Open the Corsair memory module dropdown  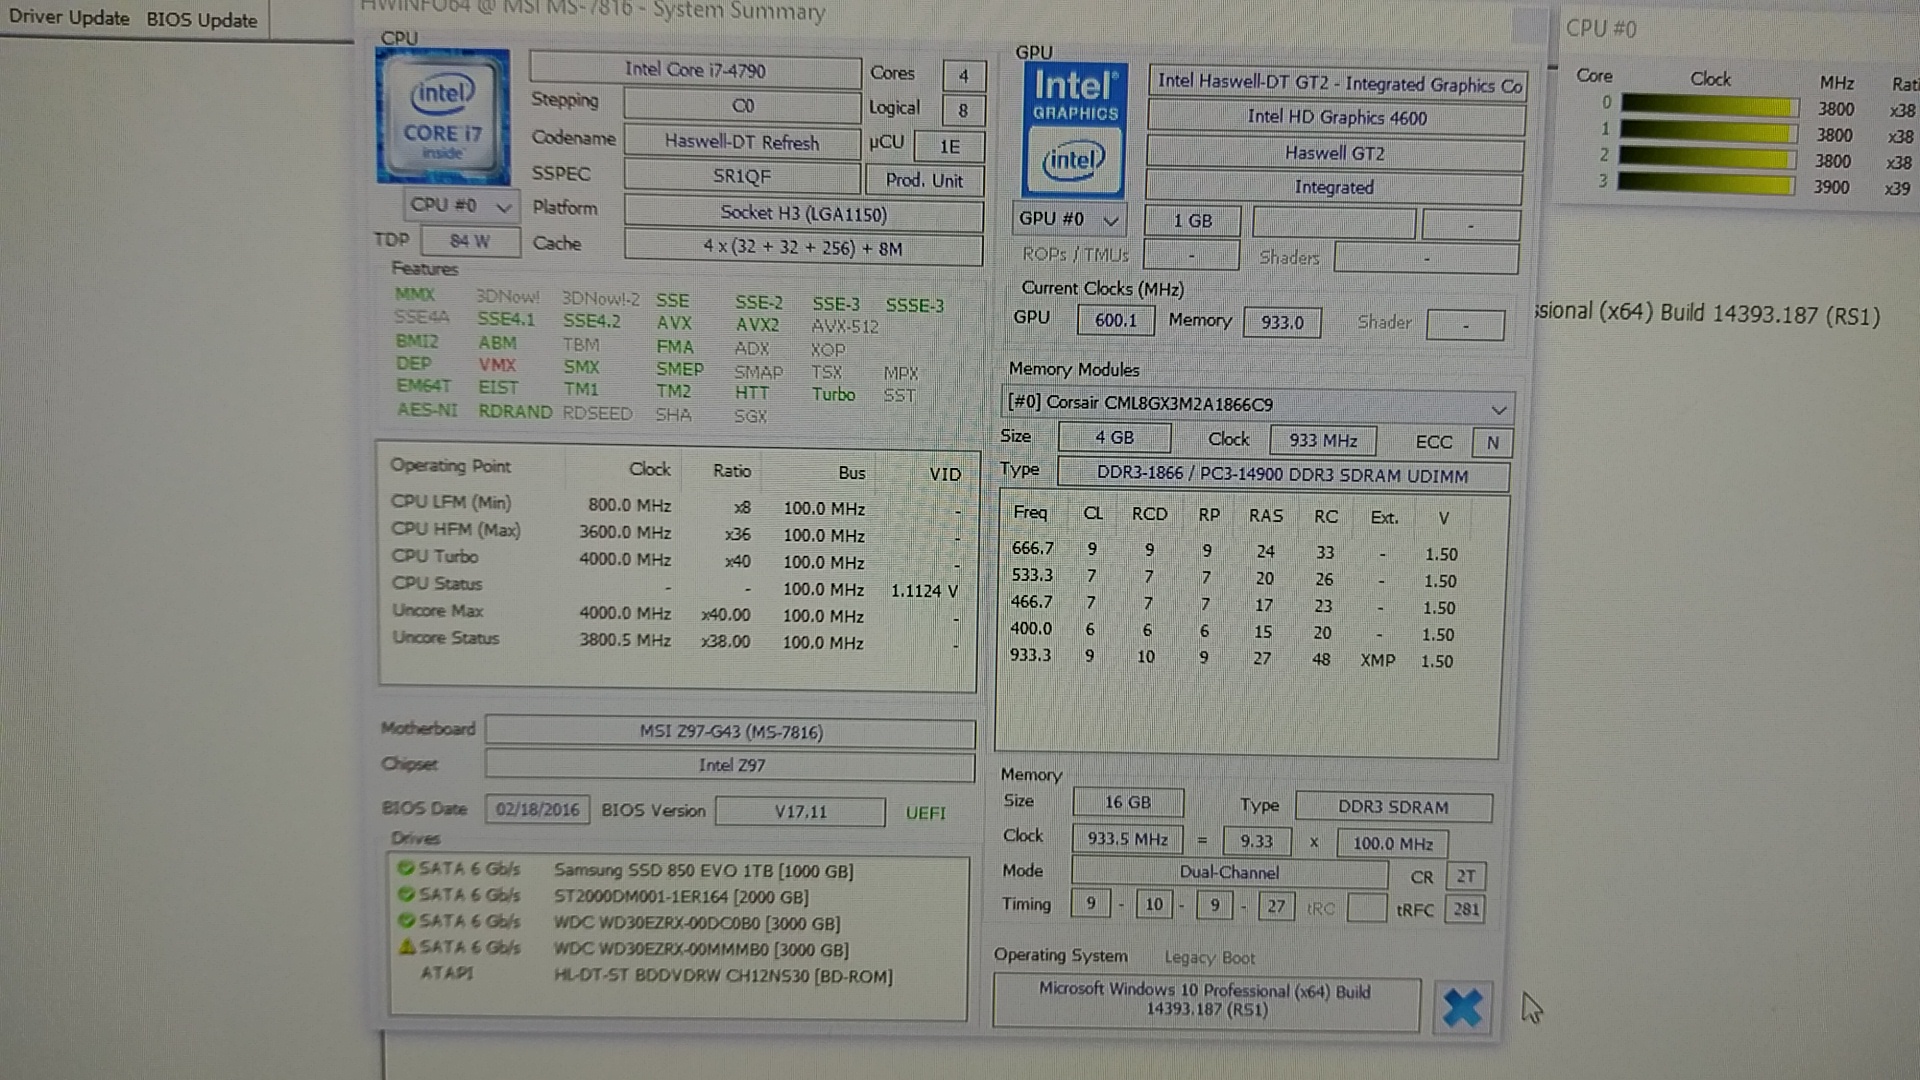tap(1257, 405)
